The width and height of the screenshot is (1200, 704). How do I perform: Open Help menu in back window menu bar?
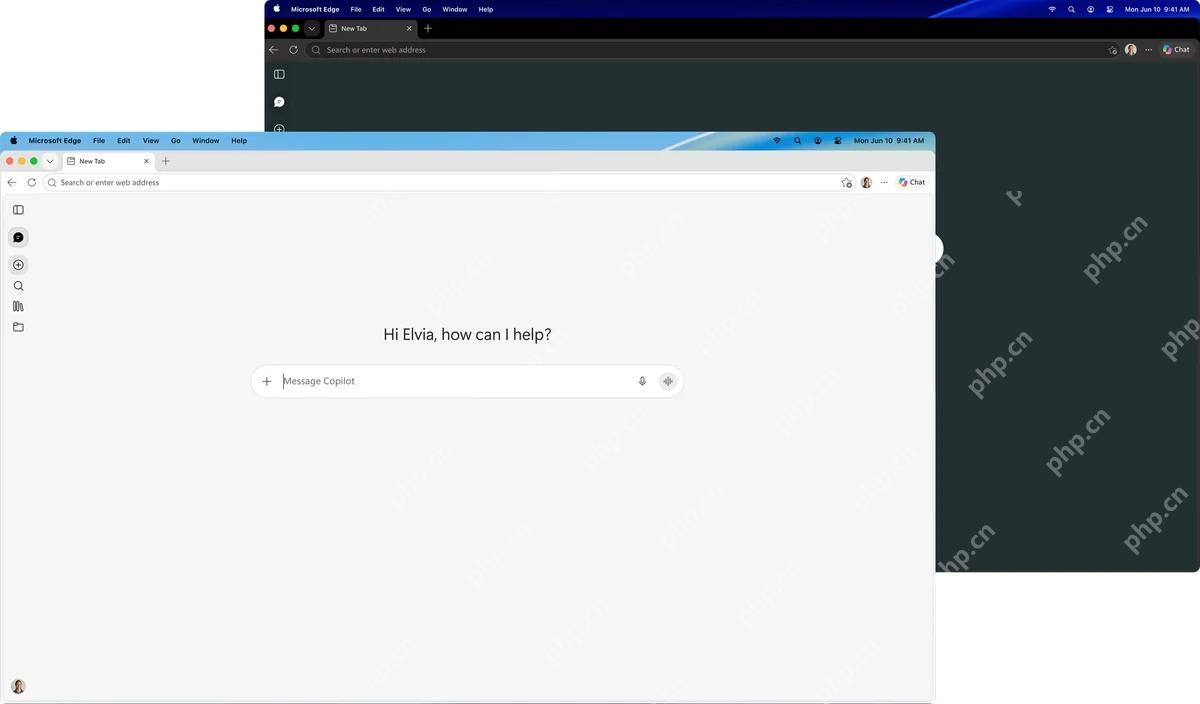click(486, 9)
